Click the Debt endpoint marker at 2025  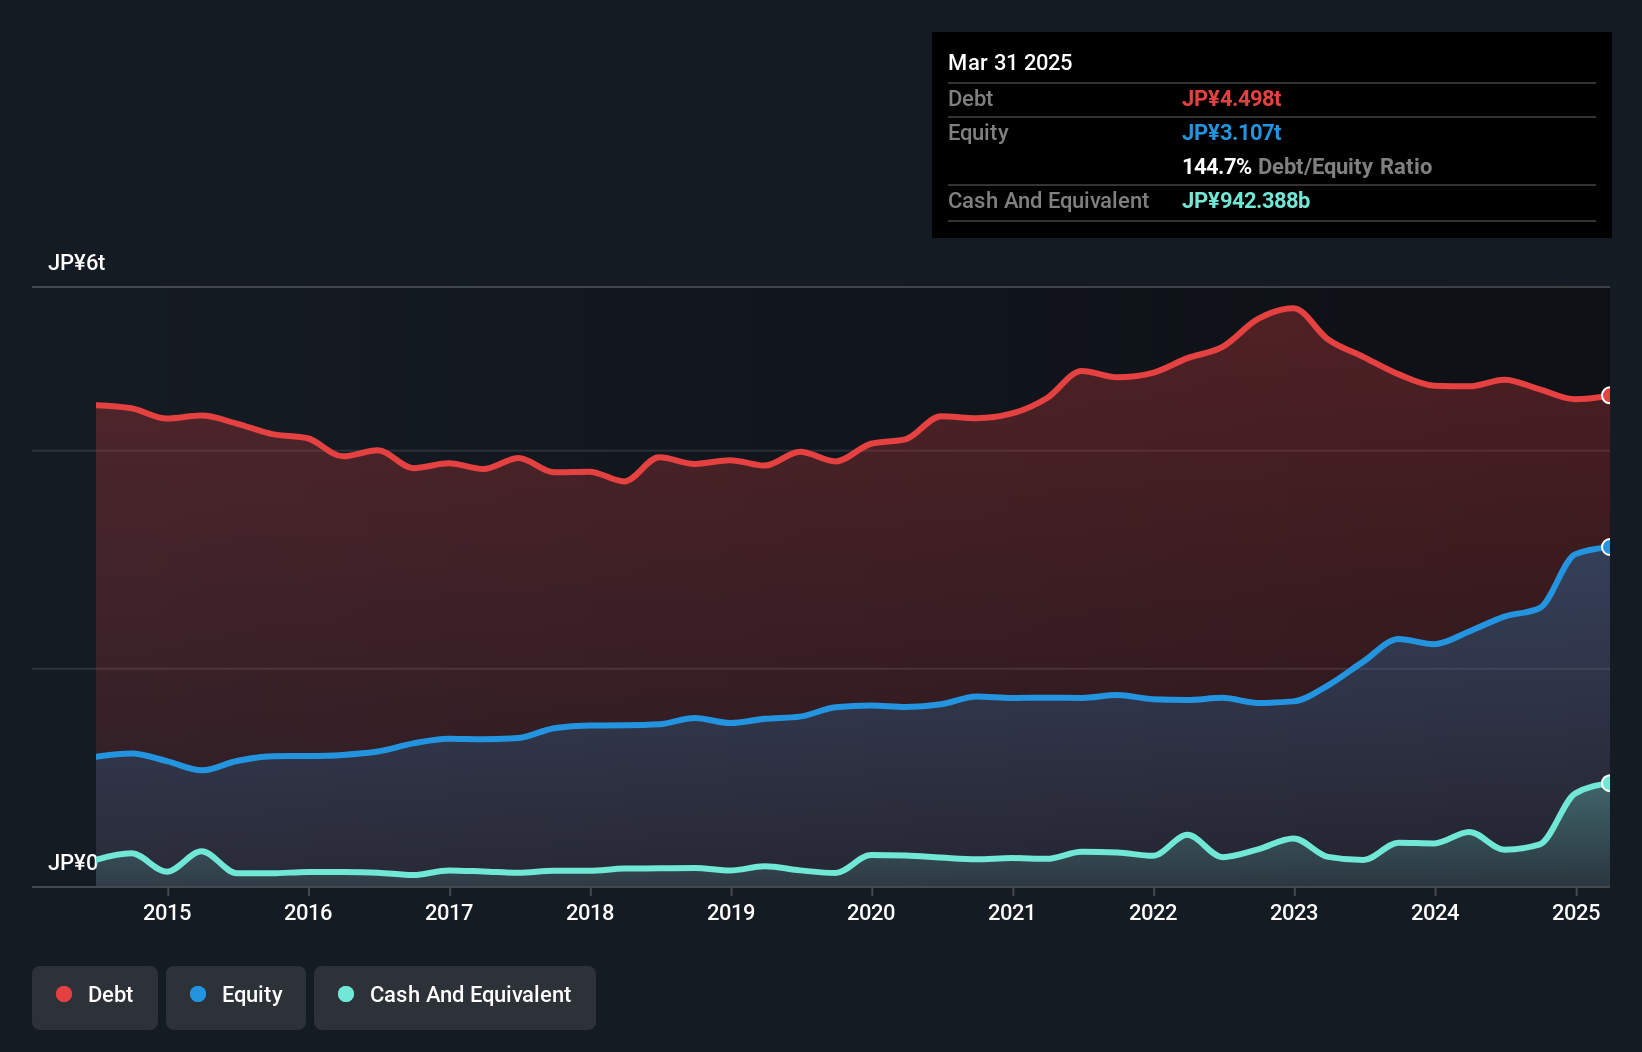[x=1607, y=395]
